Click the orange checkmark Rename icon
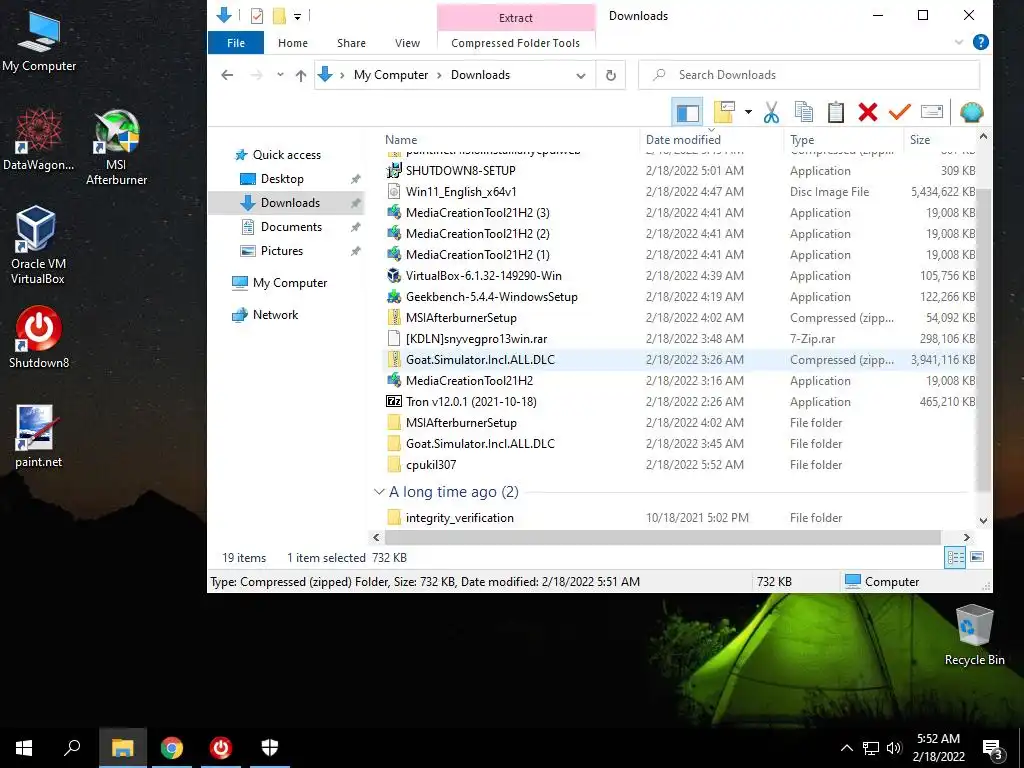 [899, 112]
